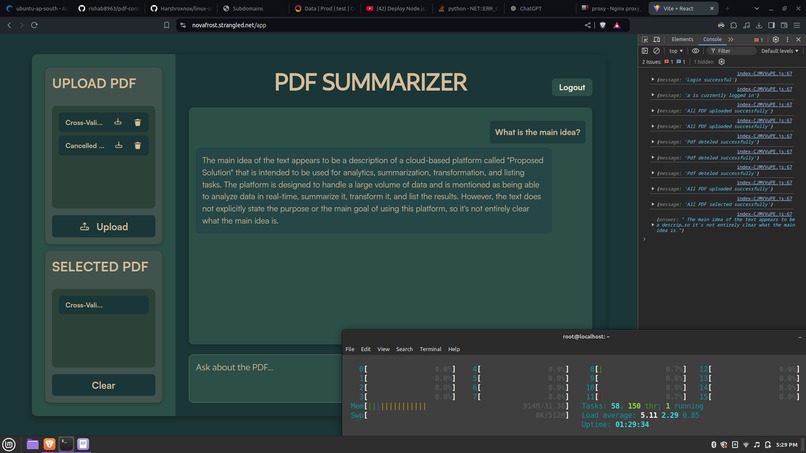Open the Brave wallet icon
The image size is (806, 453).
click(x=784, y=25)
